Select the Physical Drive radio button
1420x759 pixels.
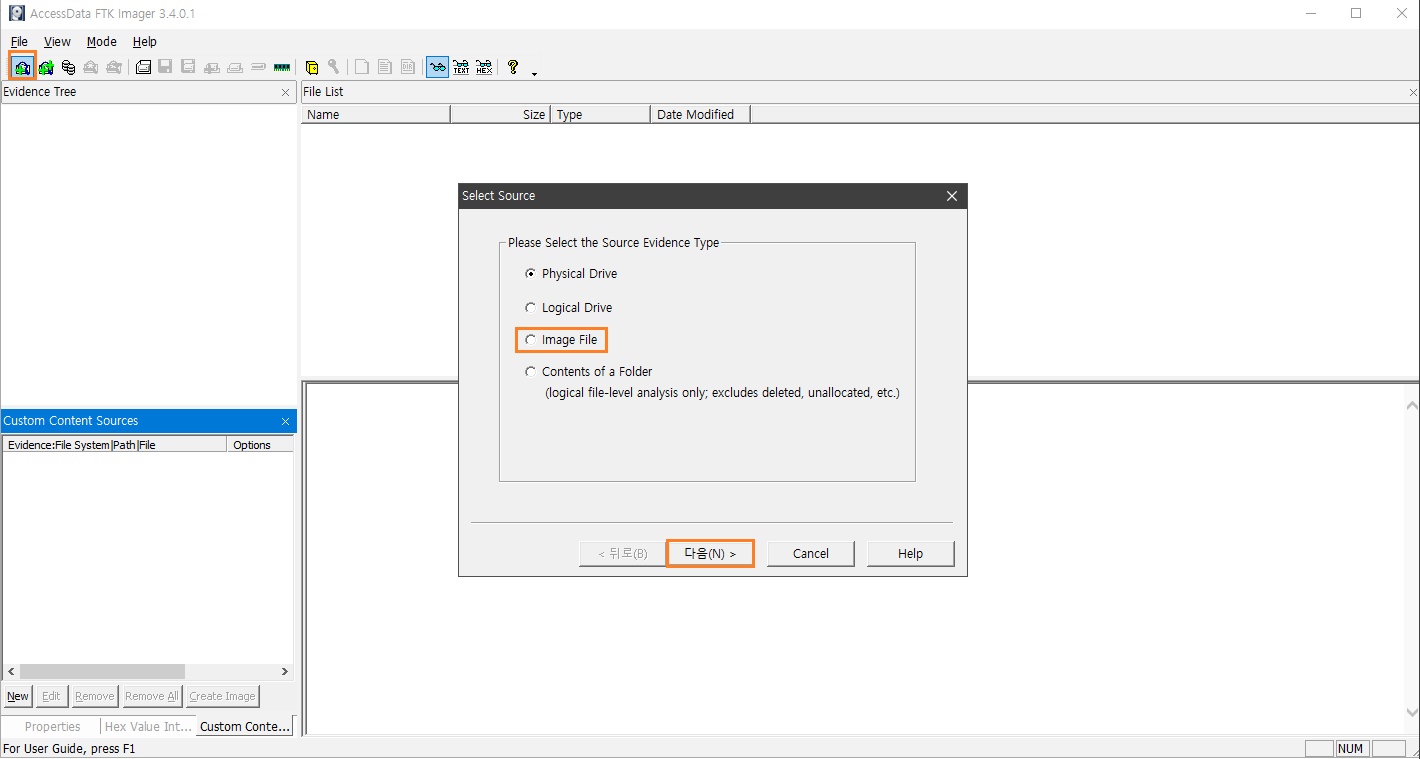click(530, 274)
